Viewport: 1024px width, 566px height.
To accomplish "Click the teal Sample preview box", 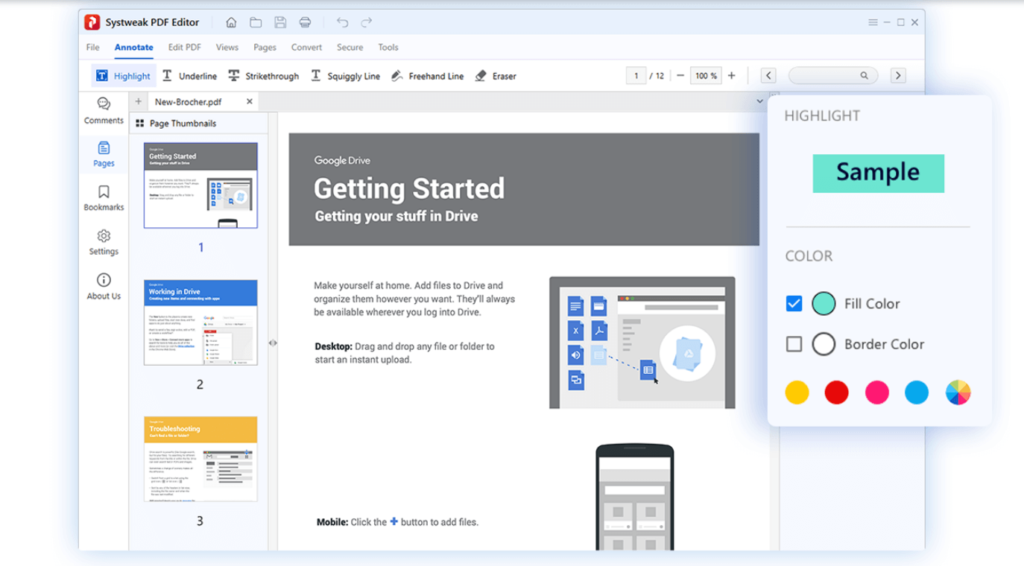I will click(878, 173).
